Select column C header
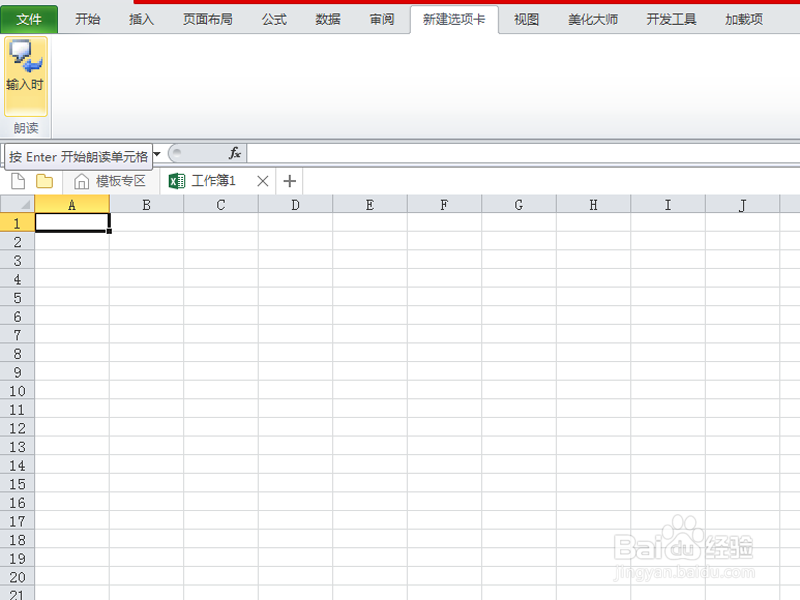This screenshot has height=600, width=800. pyautogui.click(x=221, y=205)
